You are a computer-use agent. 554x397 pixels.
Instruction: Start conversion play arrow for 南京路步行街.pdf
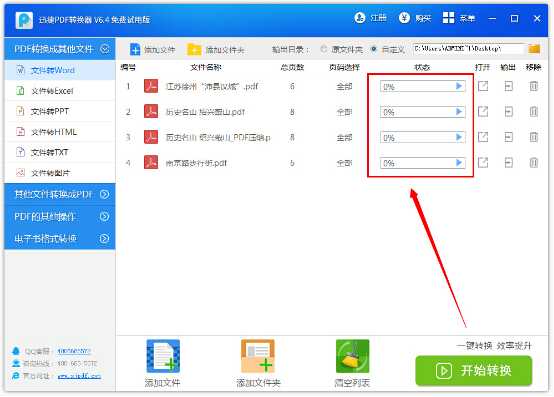click(x=459, y=162)
